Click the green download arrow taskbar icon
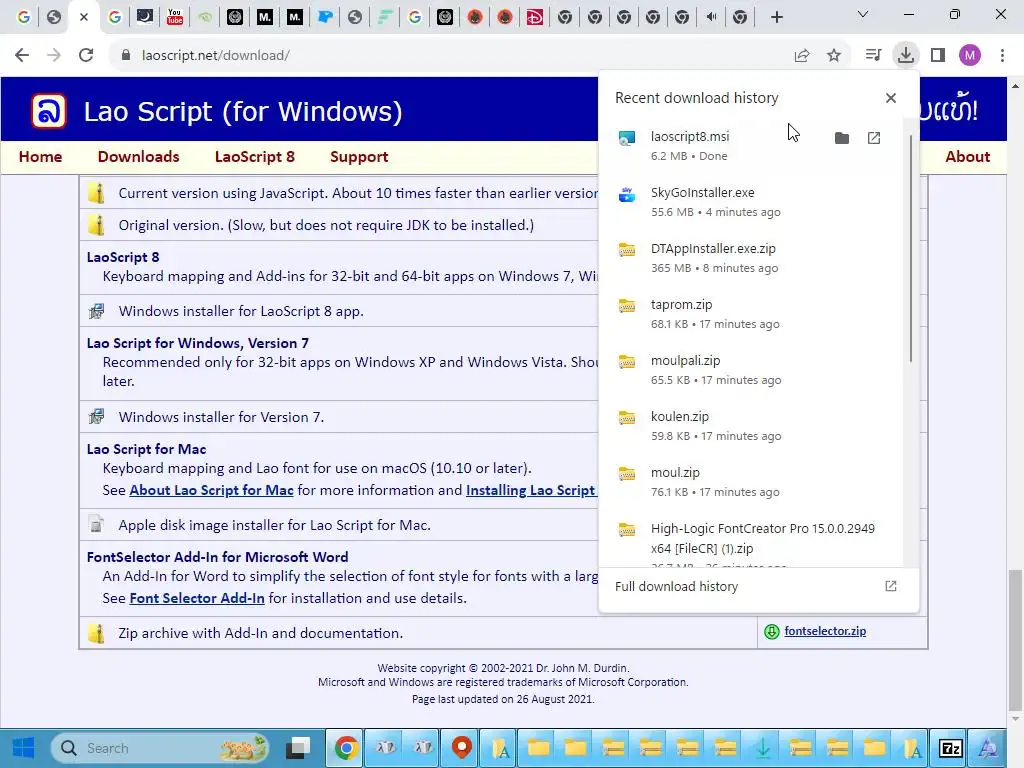 tap(763, 748)
